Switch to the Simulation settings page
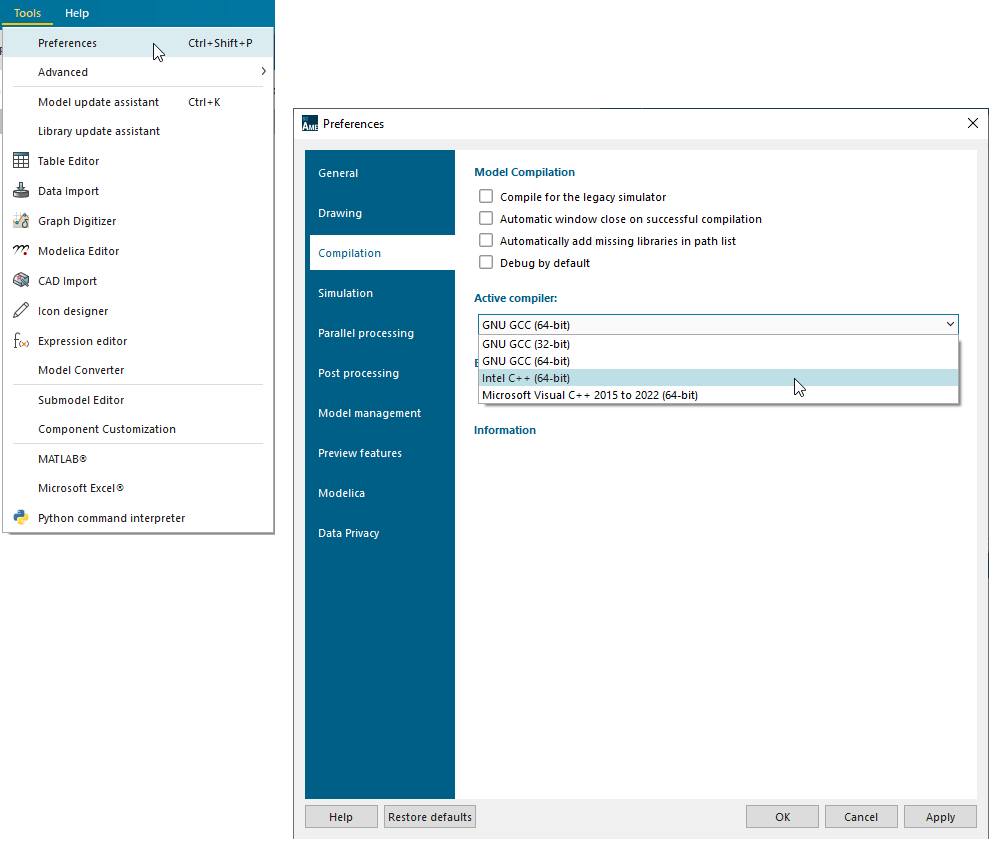 point(345,292)
